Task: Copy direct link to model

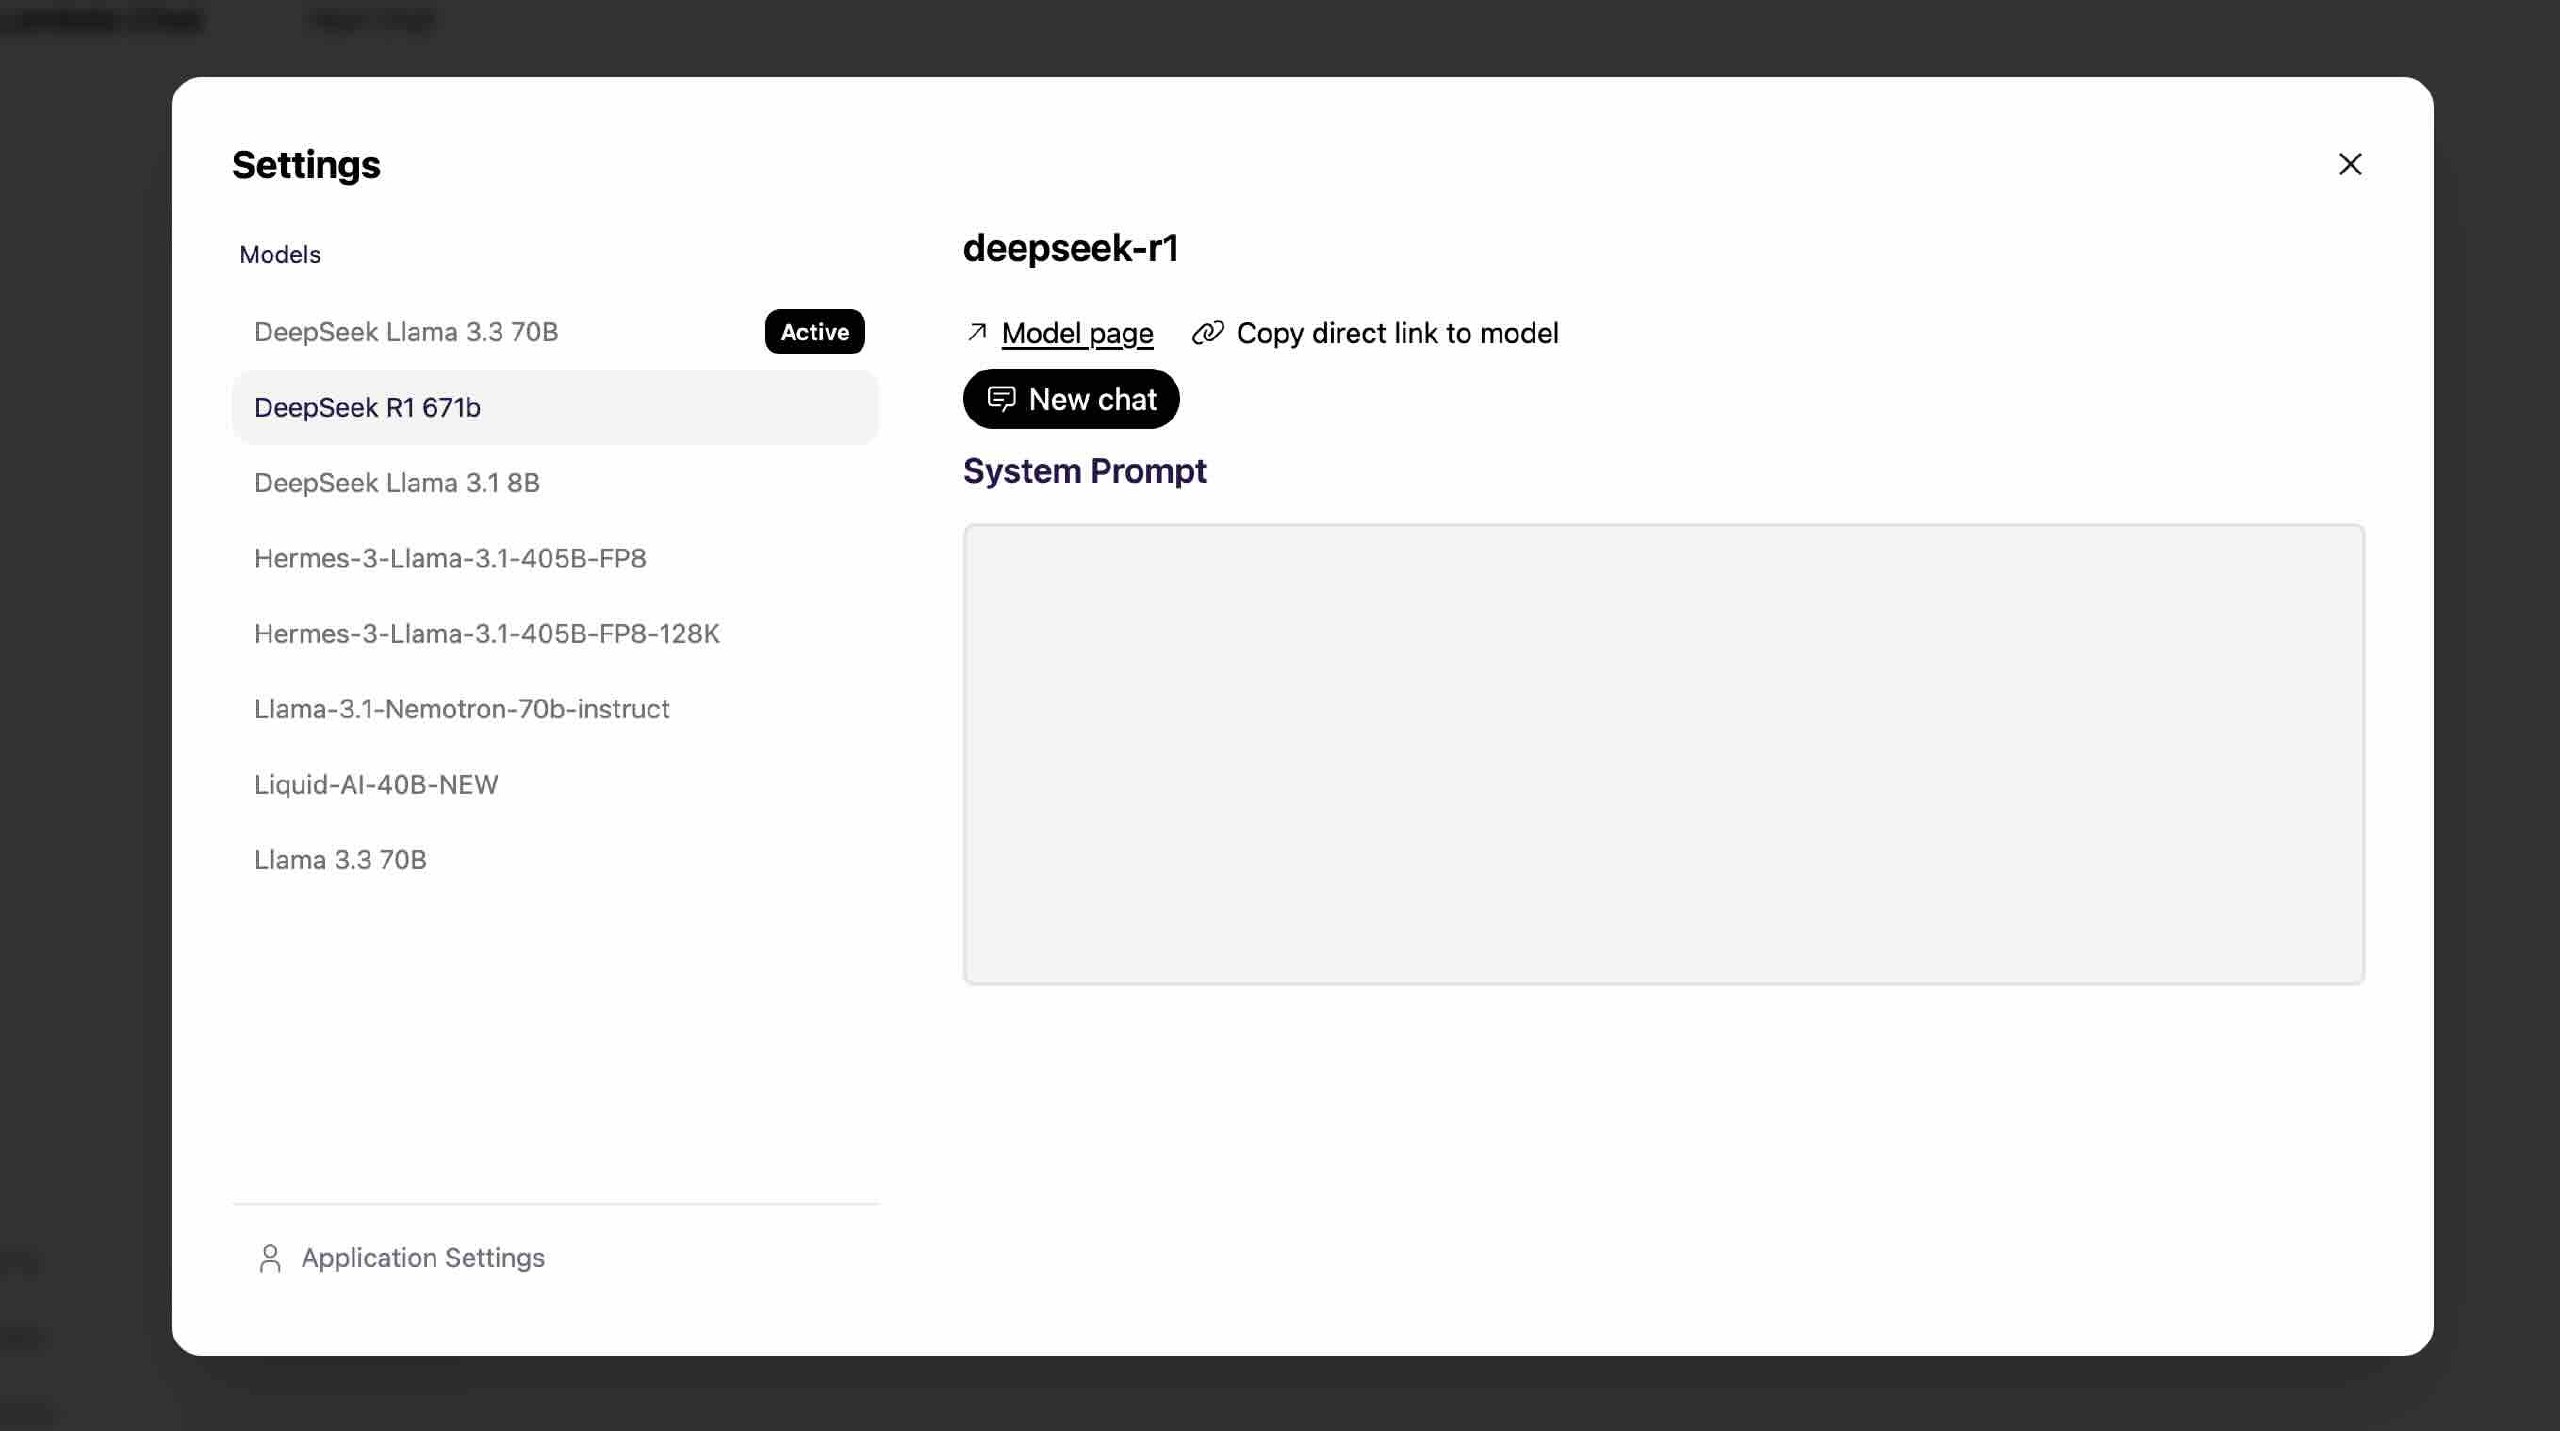Action: point(1397,333)
